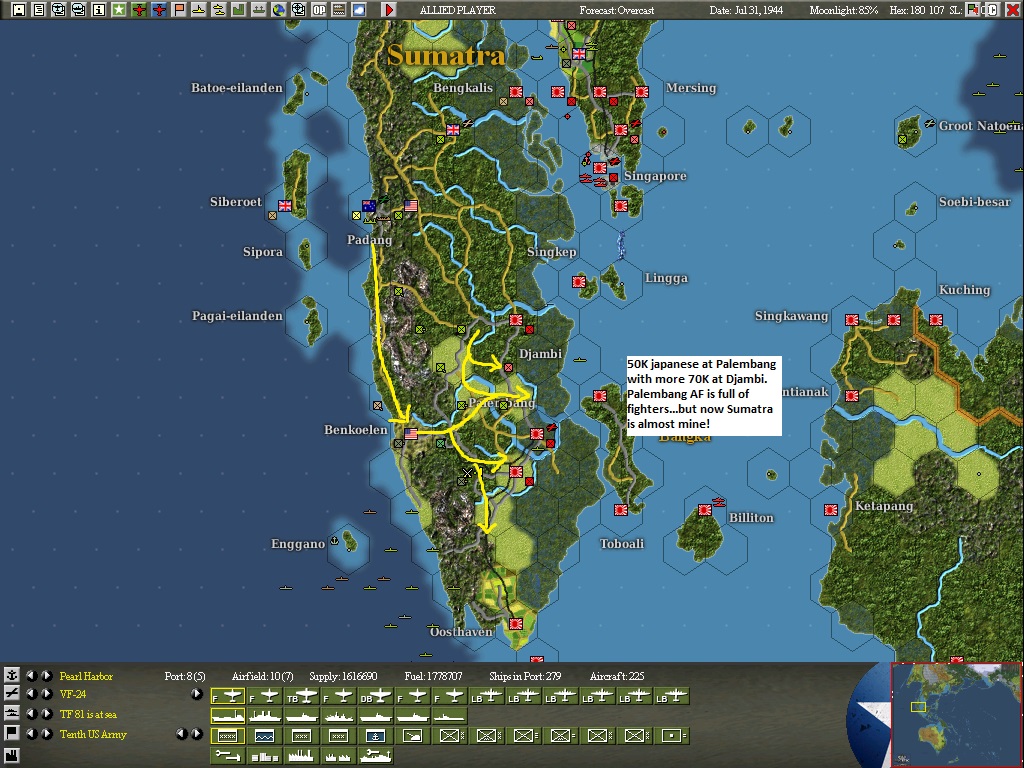Open the save game disk icon

tap(18, 10)
